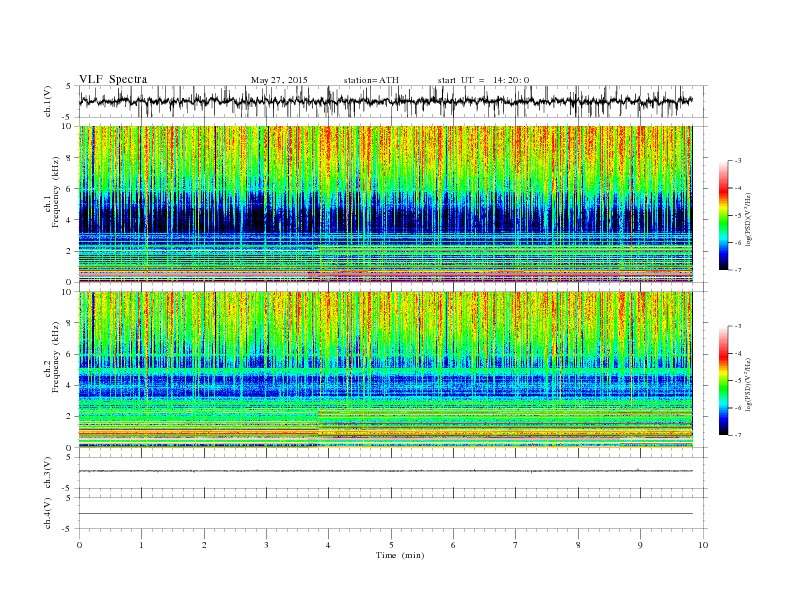Click the date "May 27, 2015"
This screenshot has width=792, height=612.
(x=279, y=80)
